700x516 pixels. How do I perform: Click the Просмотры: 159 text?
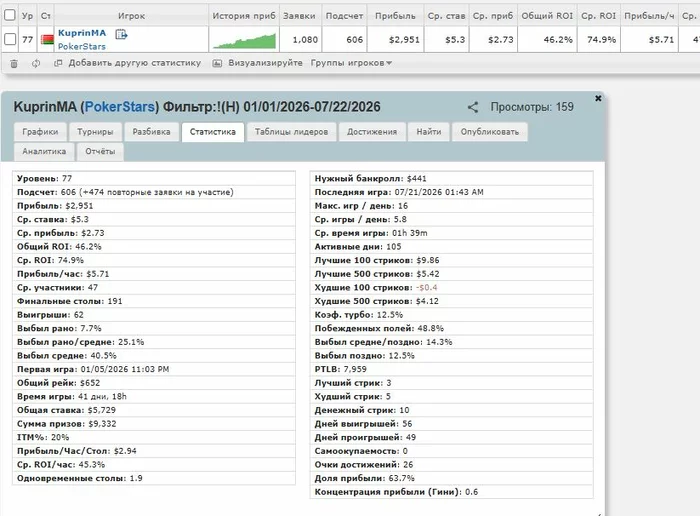[532, 107]
